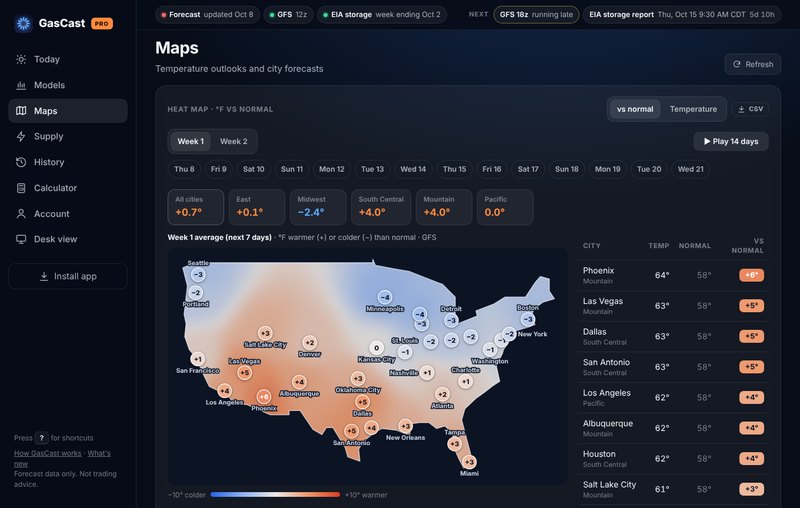The width and height of the screenshot is (800, 508).
Task: Click the Calculator icon in sidebar
Action: point(21,188)
